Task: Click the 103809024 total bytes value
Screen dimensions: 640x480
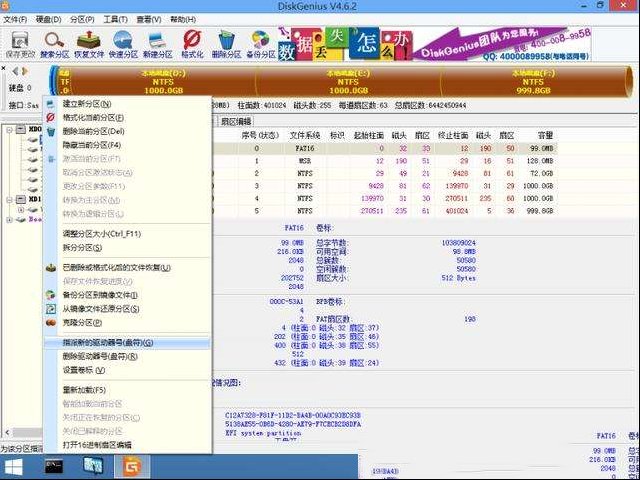Action: point(458,242)
